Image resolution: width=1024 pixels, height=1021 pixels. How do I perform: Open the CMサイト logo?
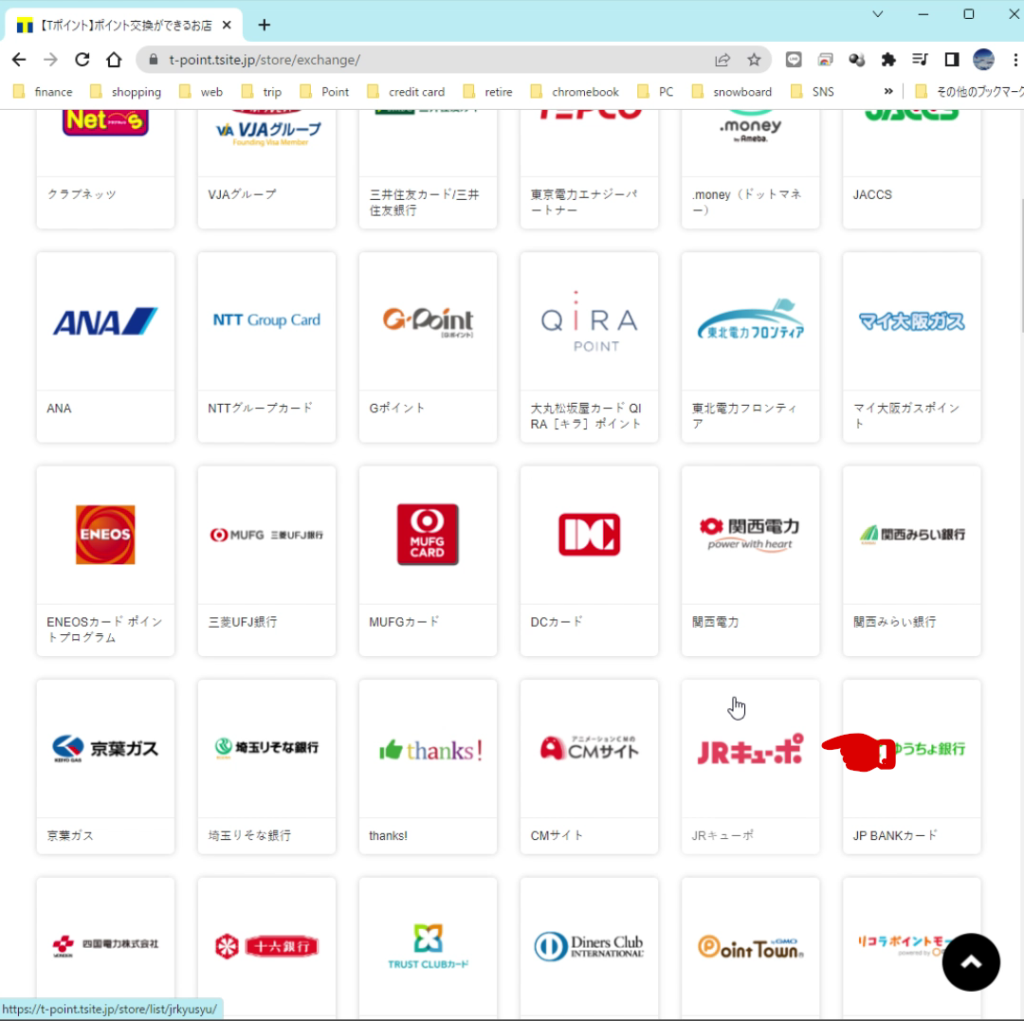pyautogui.click(x=589, y=749)
